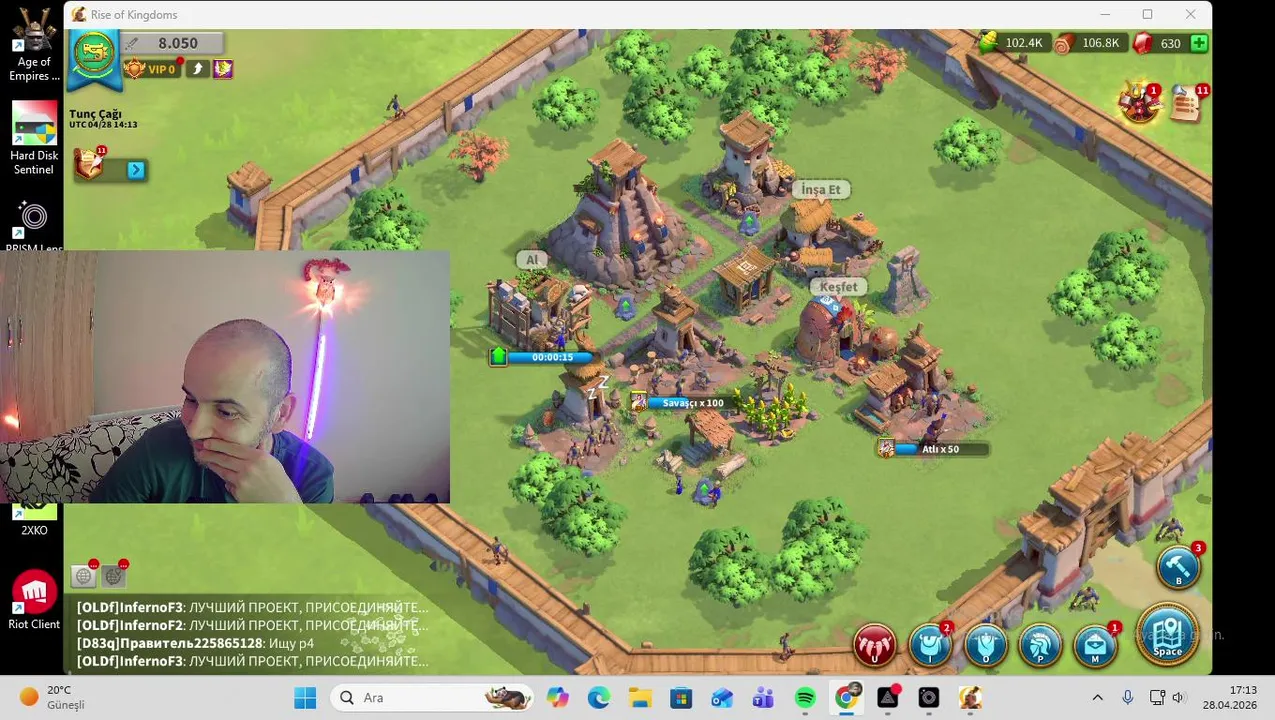Open Chrome from taskbar

click(x=847, y=697)
